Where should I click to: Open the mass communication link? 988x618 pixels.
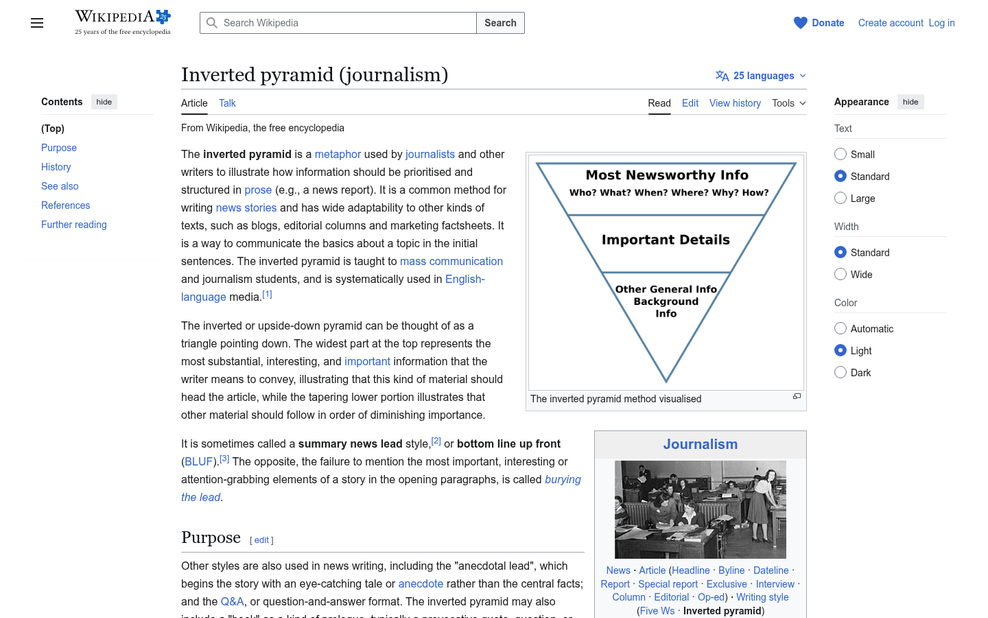[x=451, y=261]
